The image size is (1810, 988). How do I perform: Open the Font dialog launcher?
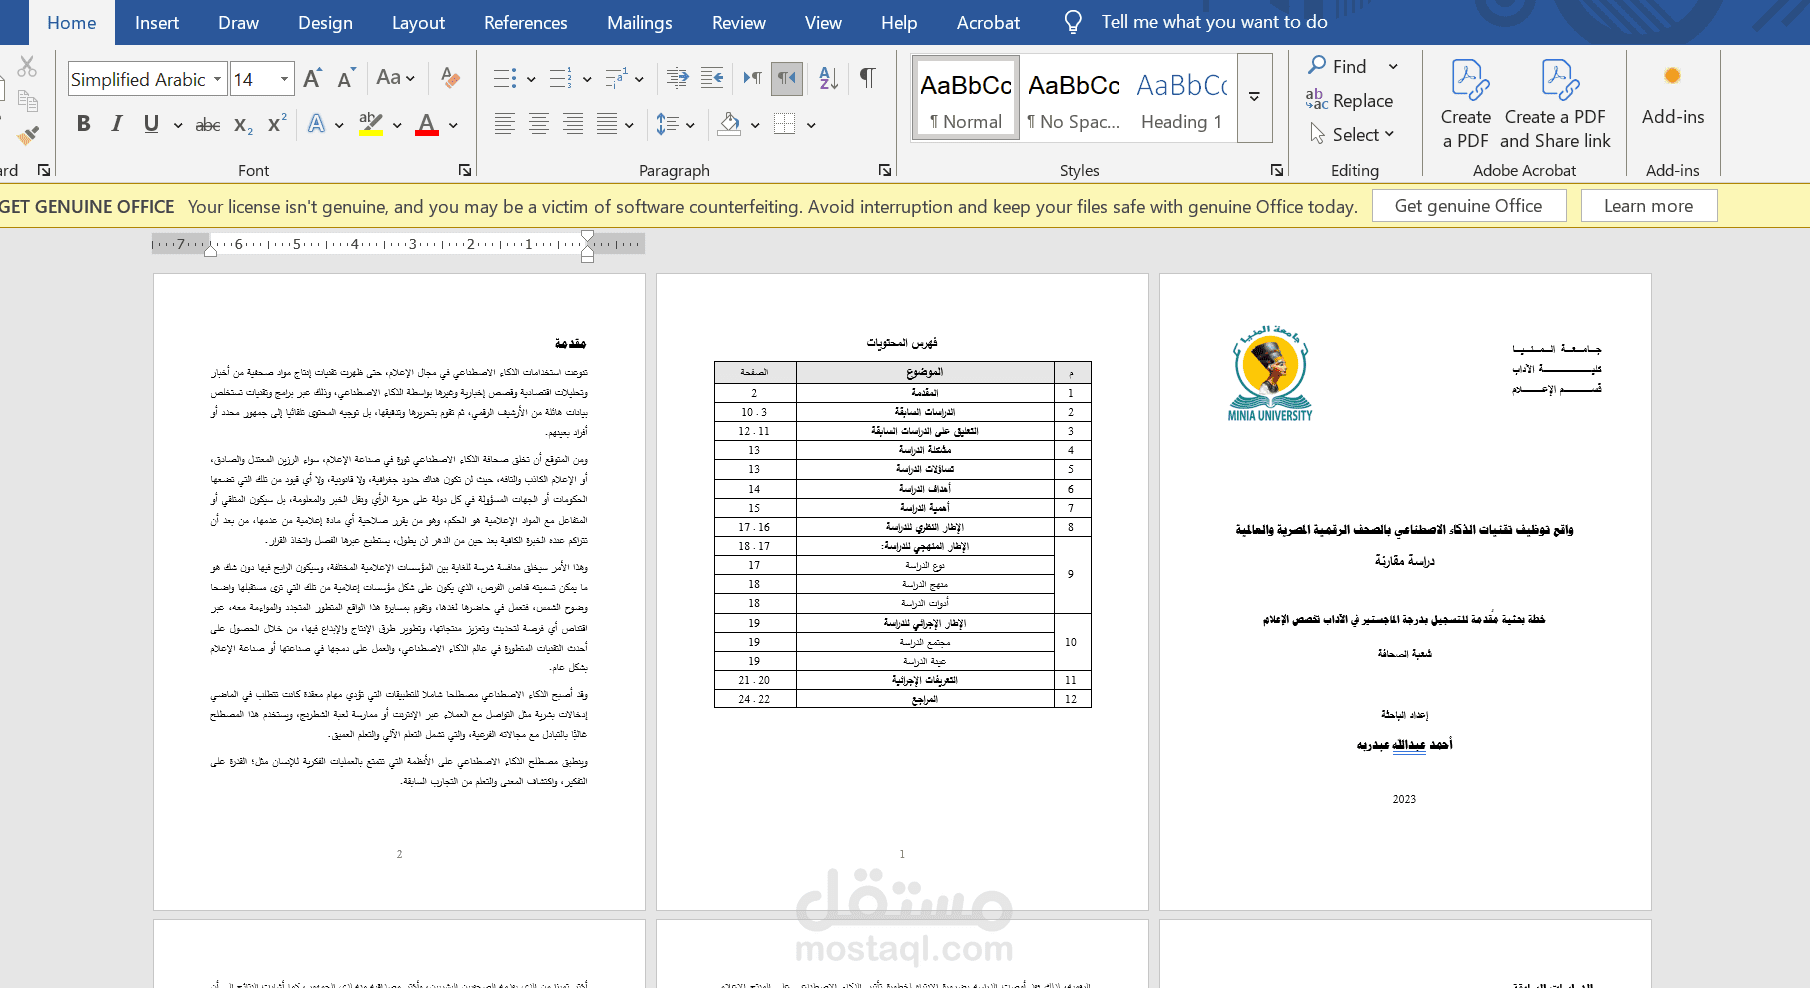tap(465, 170)
